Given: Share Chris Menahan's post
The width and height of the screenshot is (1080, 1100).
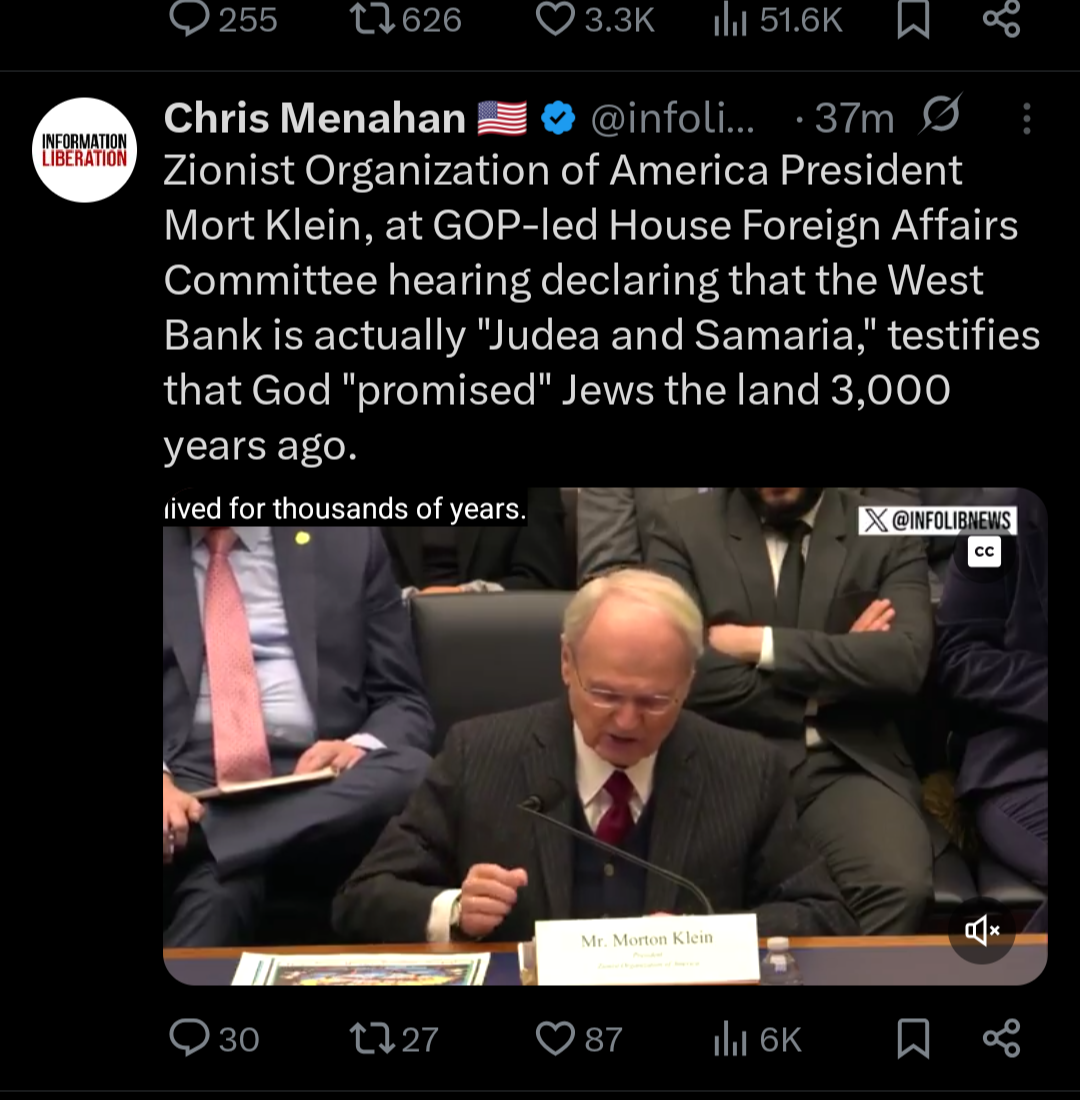Looking at the screenshot, I should pyautogui.click(x=1001, y=1039).
